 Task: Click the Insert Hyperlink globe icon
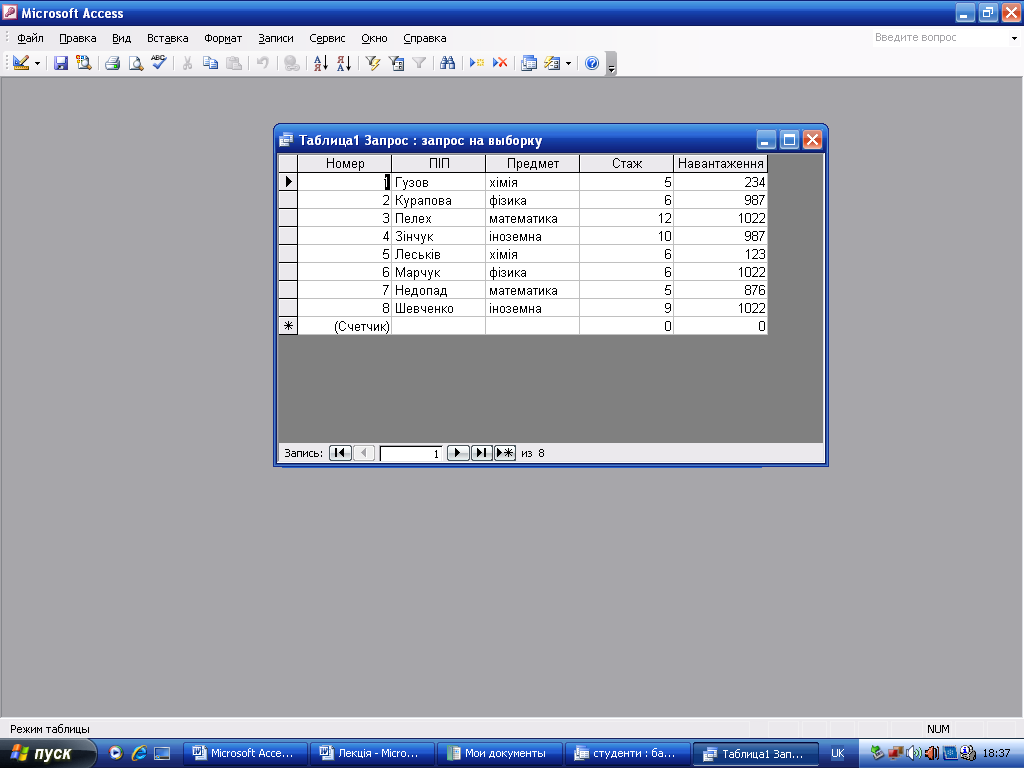tap(292, 63)
